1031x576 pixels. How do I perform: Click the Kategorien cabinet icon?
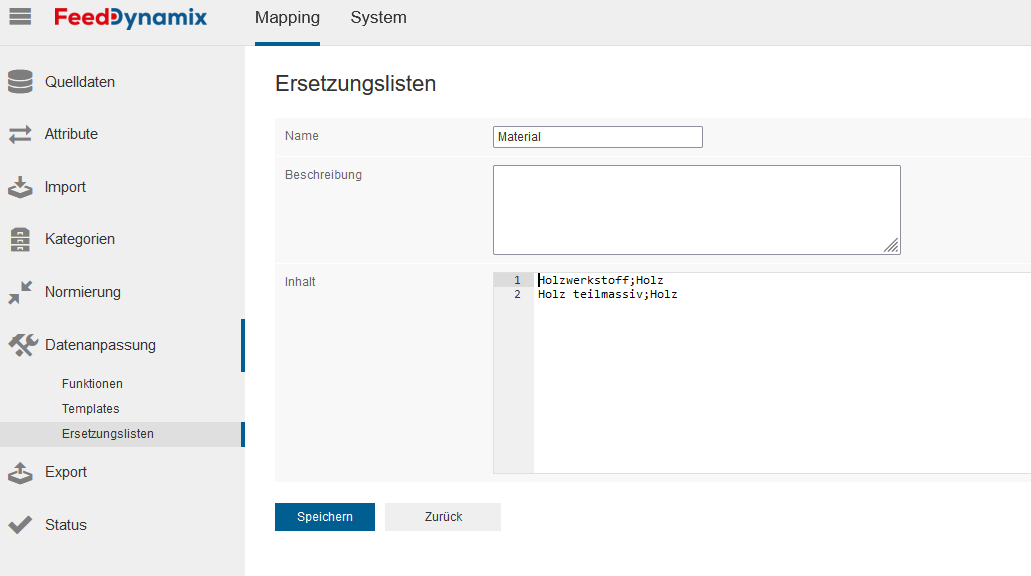pos(20,239)
